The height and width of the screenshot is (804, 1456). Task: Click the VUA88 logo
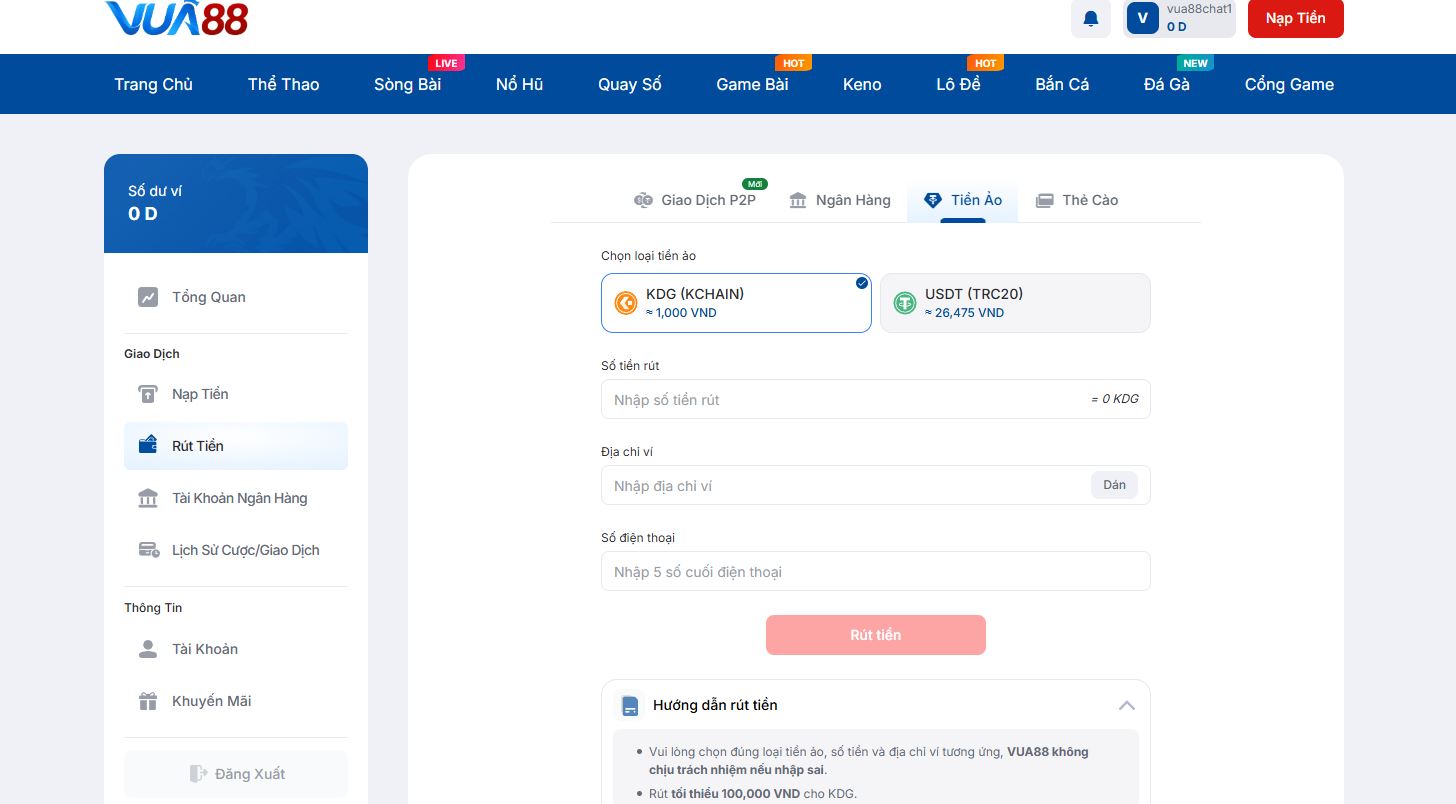[176, 19]
